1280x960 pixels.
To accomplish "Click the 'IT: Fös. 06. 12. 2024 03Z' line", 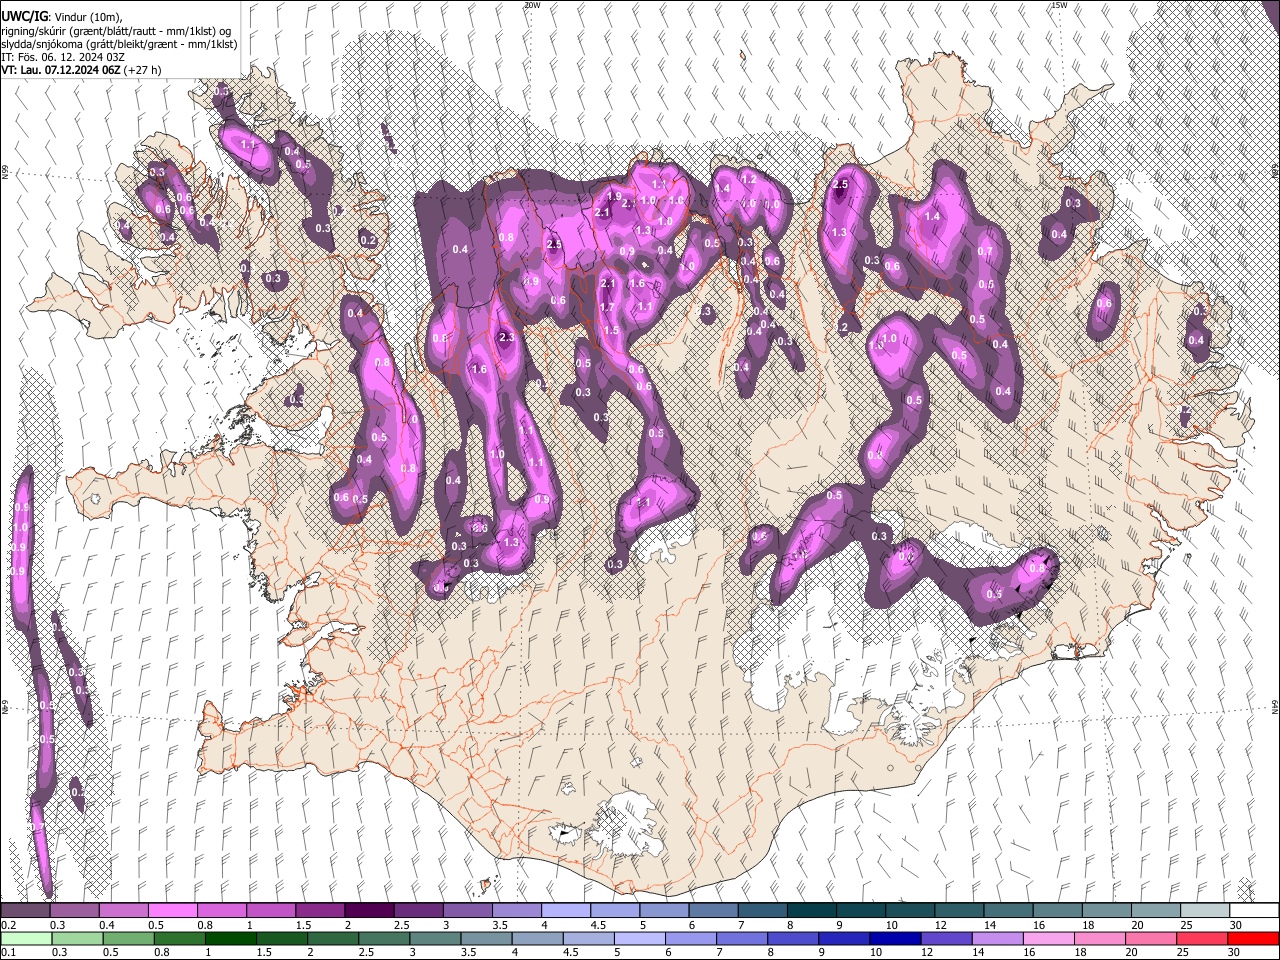I will click(63, 58).
